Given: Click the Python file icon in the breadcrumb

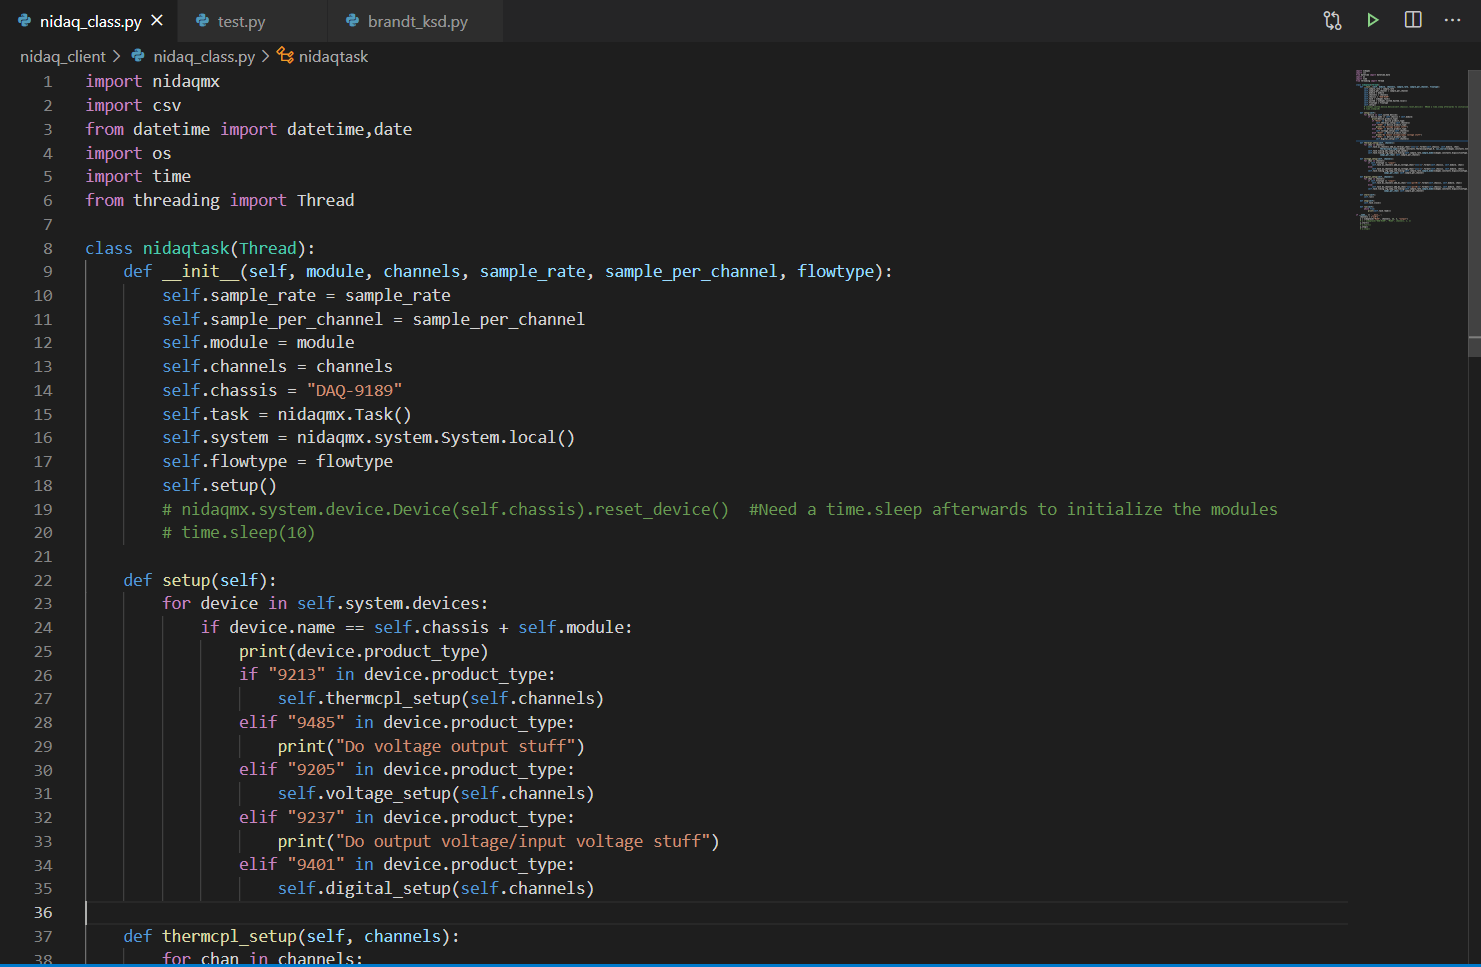Looking at the screenshot, I should [x=138, y=56].
